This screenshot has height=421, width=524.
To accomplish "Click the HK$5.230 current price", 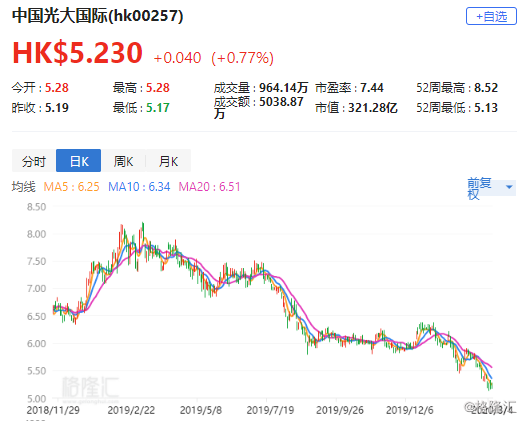I will point(78,52).
